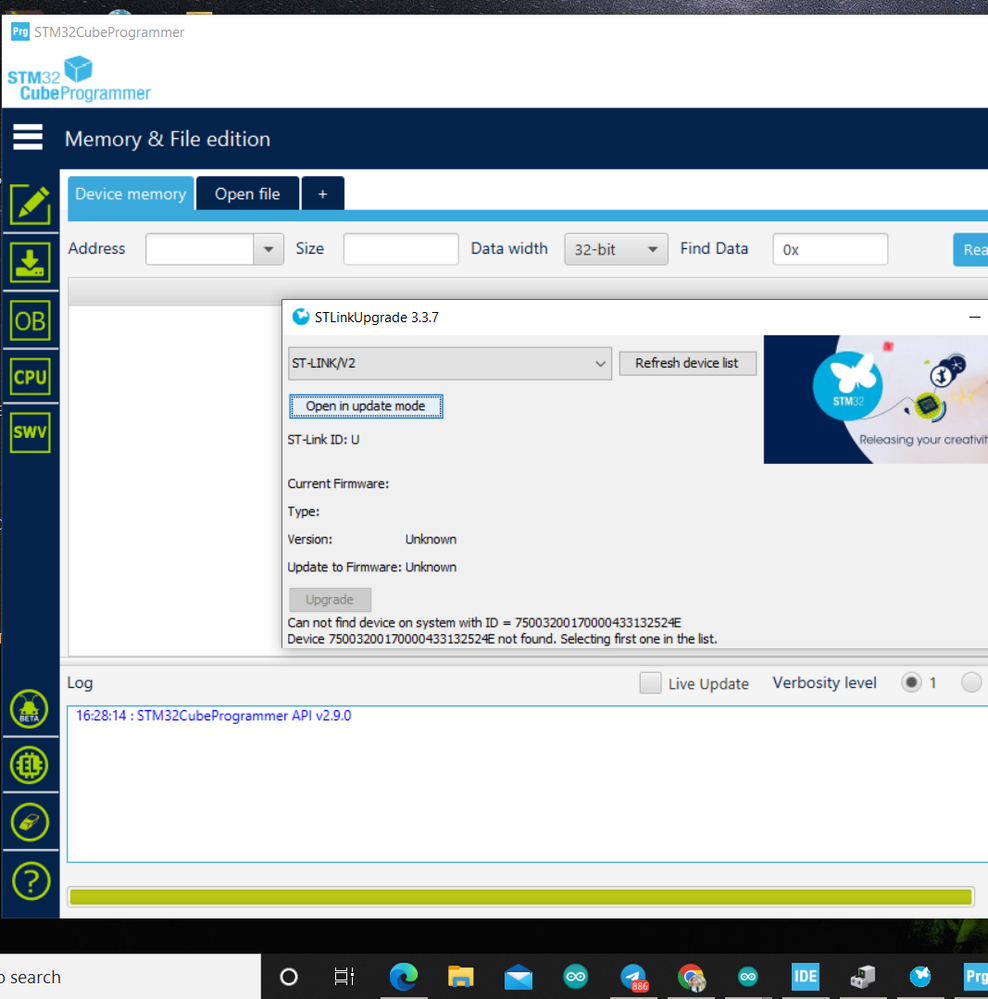The height and width of the screenshot is (999, 988).
Task: Open Task View on taskbar
Action: pos(344,976)
